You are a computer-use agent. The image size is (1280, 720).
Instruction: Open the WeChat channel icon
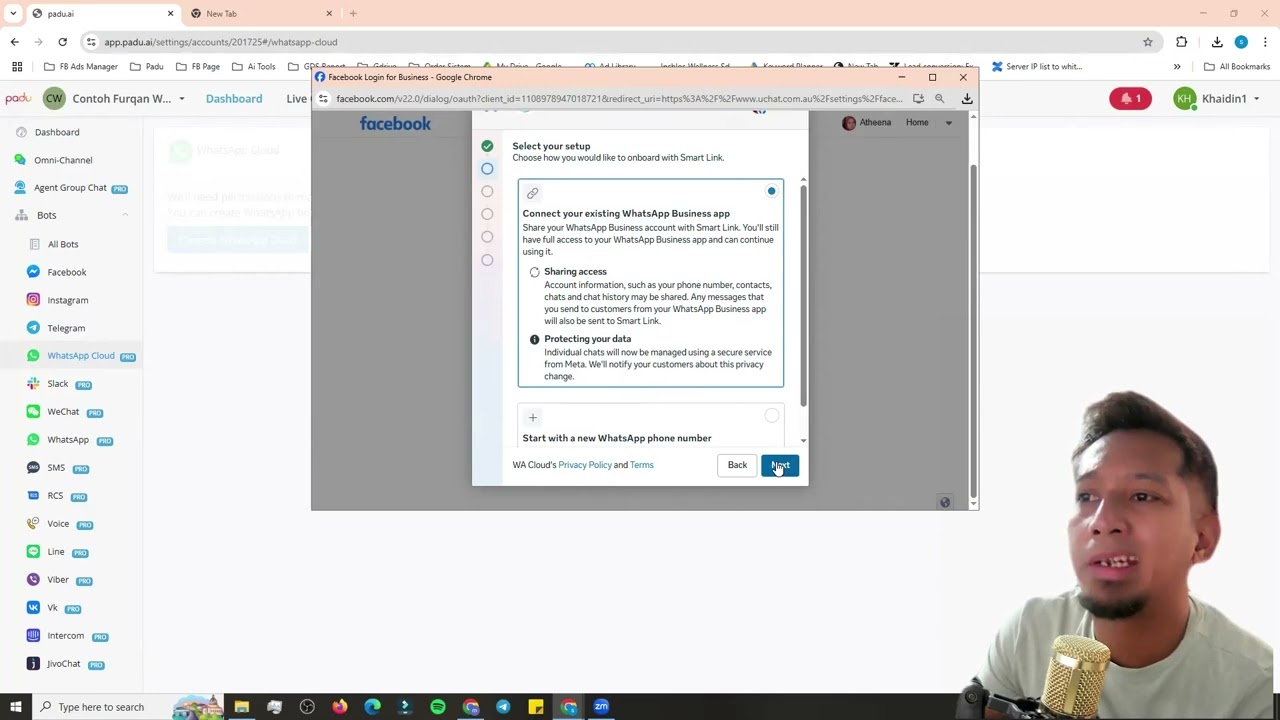tap(33, 412)
